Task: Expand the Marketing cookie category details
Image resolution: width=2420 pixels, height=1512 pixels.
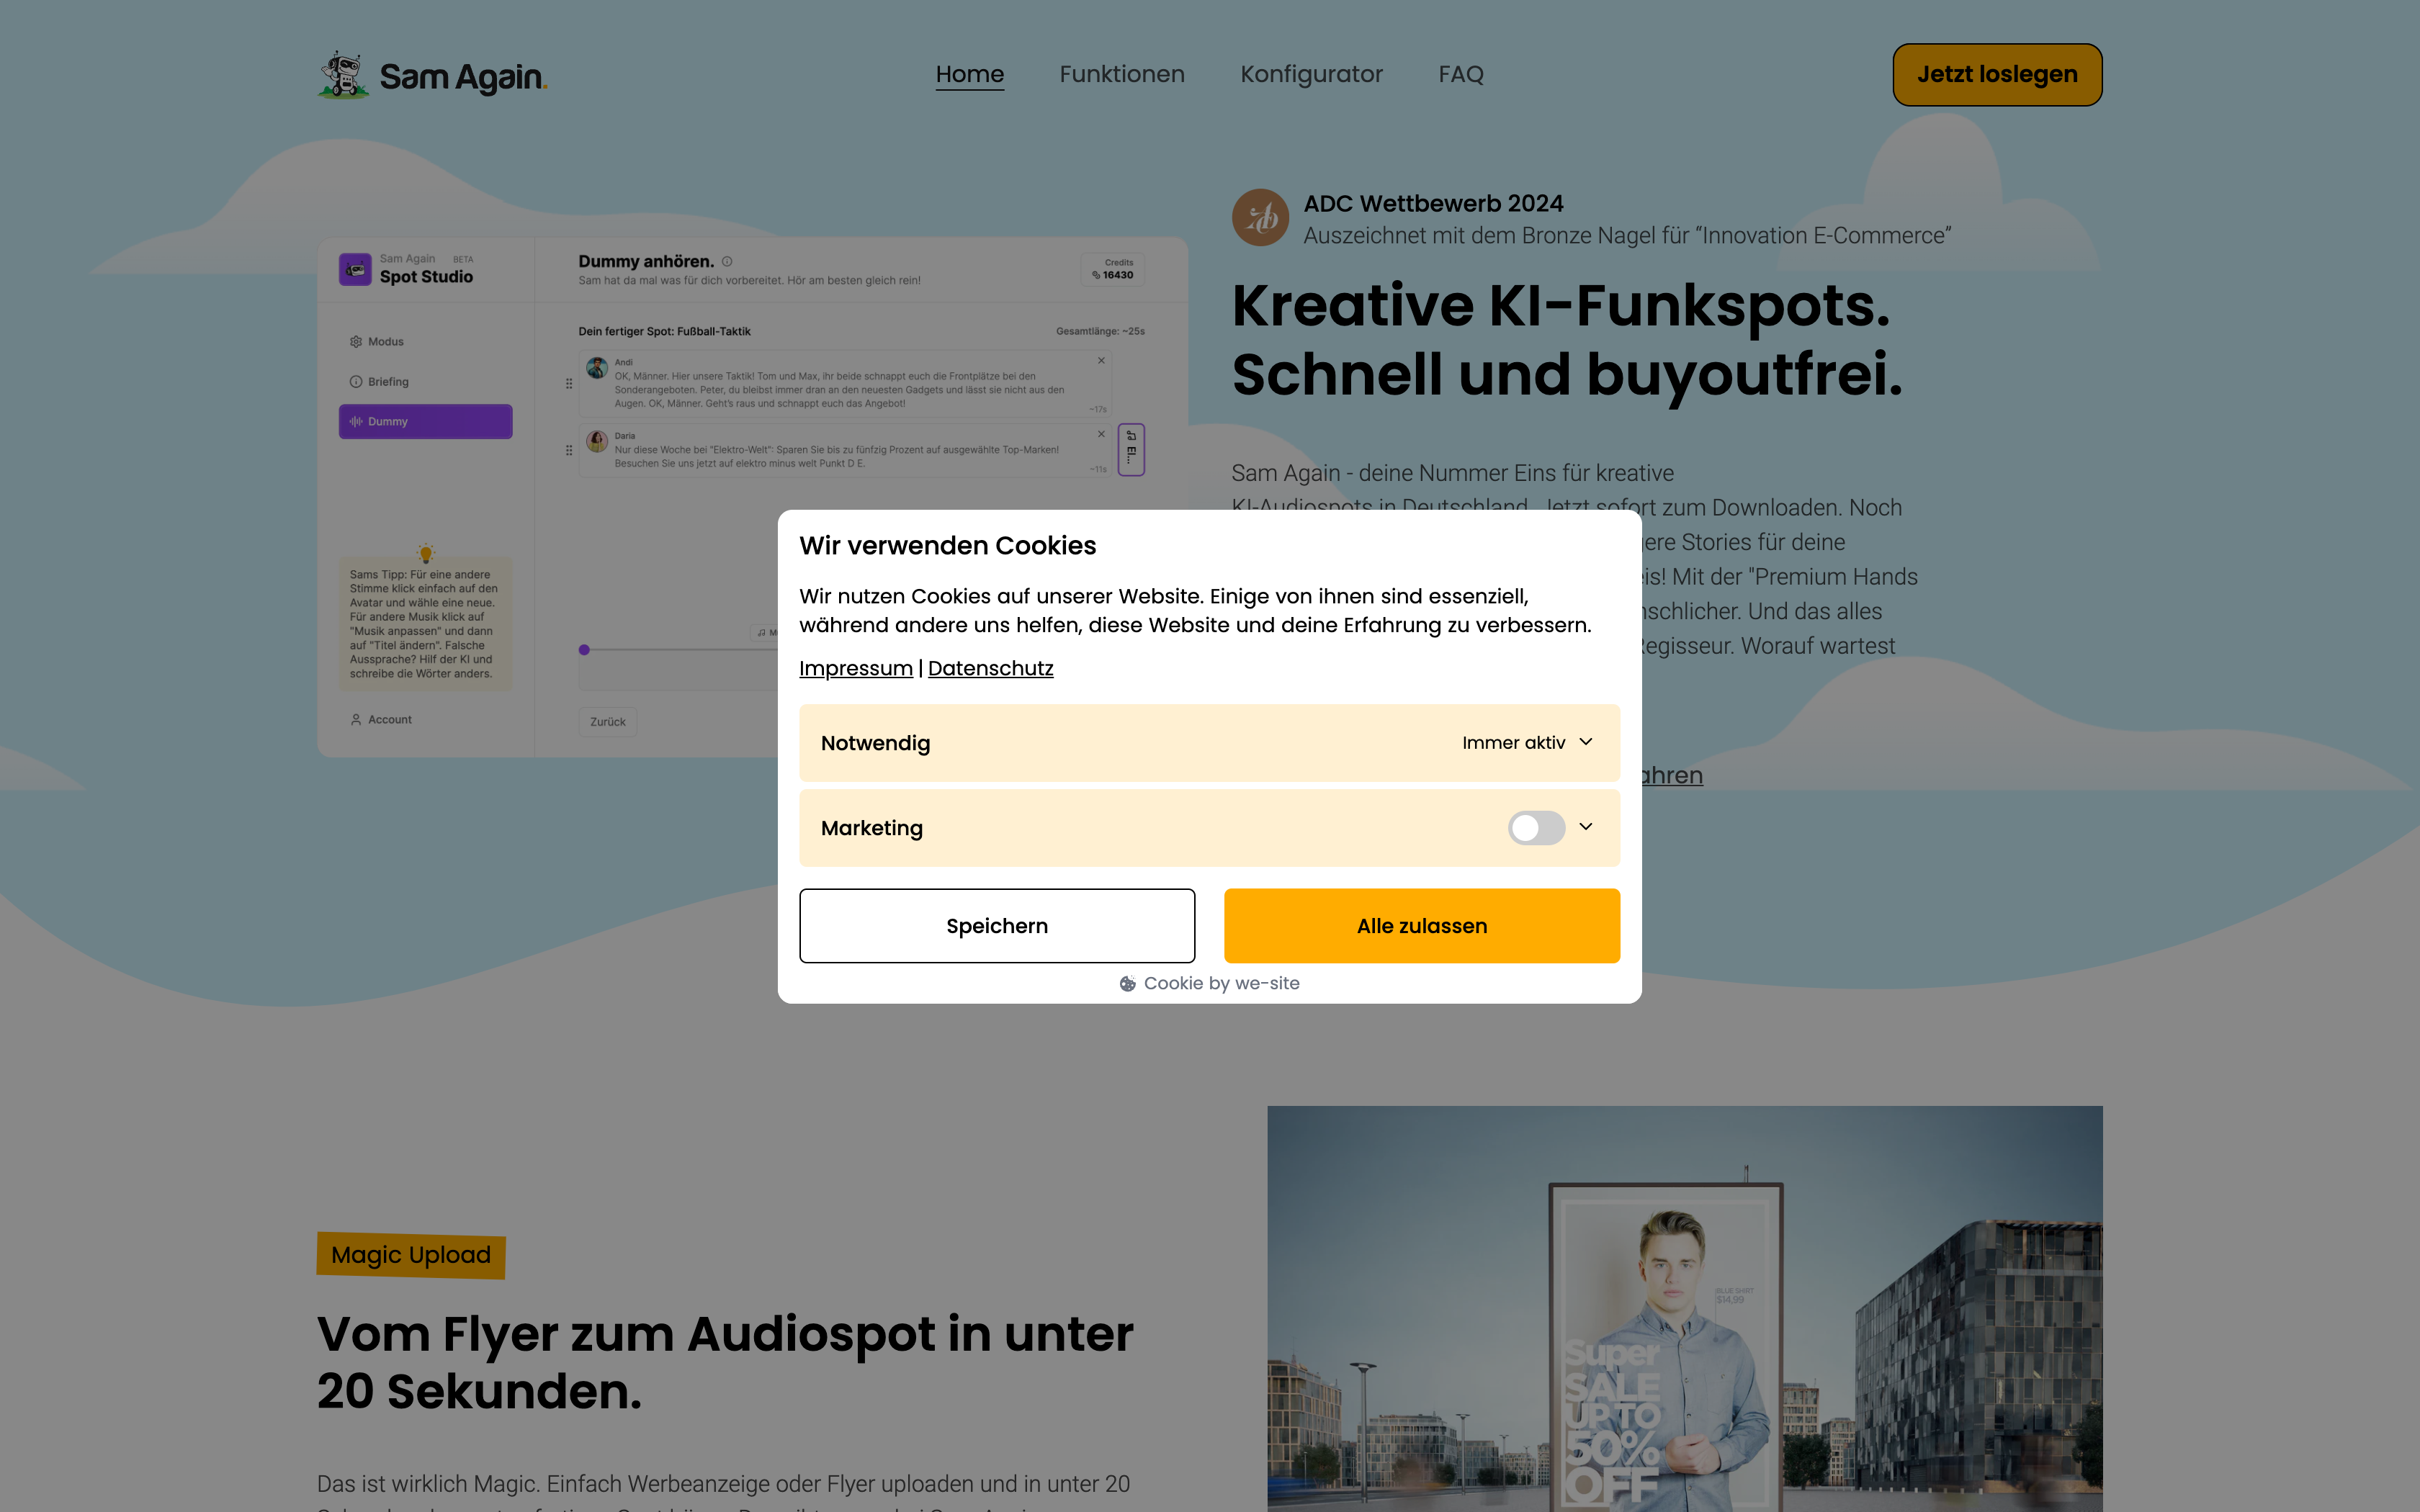Action: 1585,828
